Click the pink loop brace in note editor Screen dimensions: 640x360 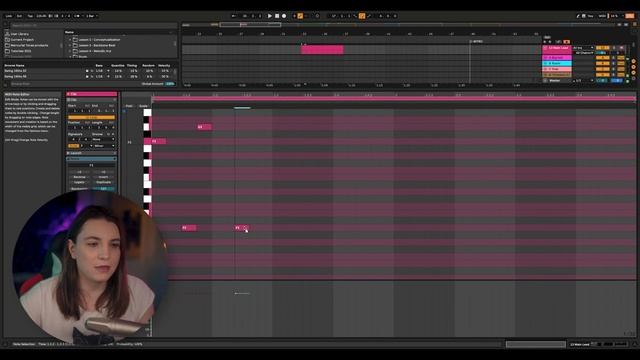(x=393, y=98)
